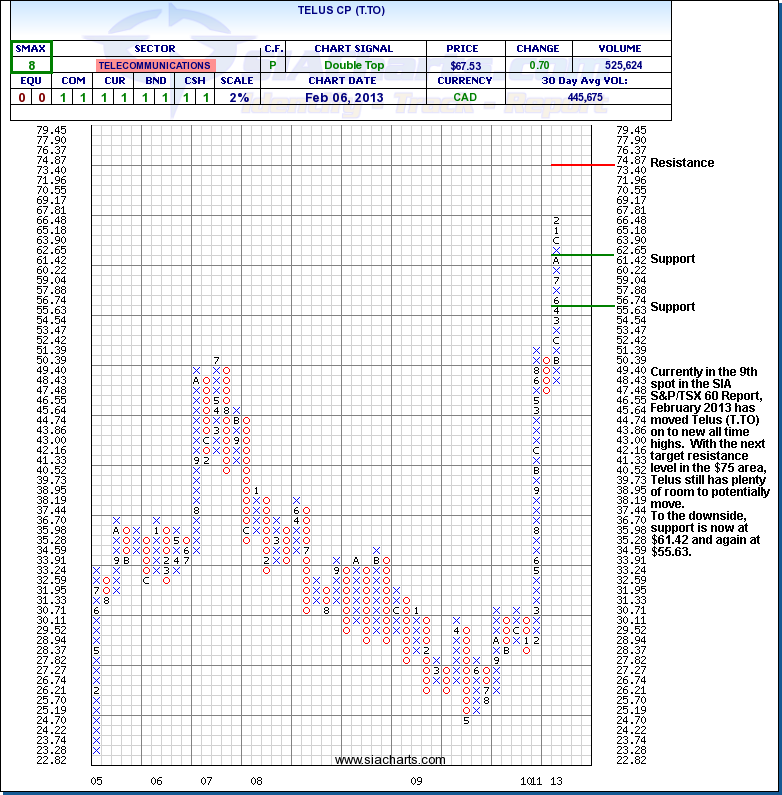Click the 07 year label on the x-axis
The width and height of the screenshot is (782, 795).
point(205,780)
